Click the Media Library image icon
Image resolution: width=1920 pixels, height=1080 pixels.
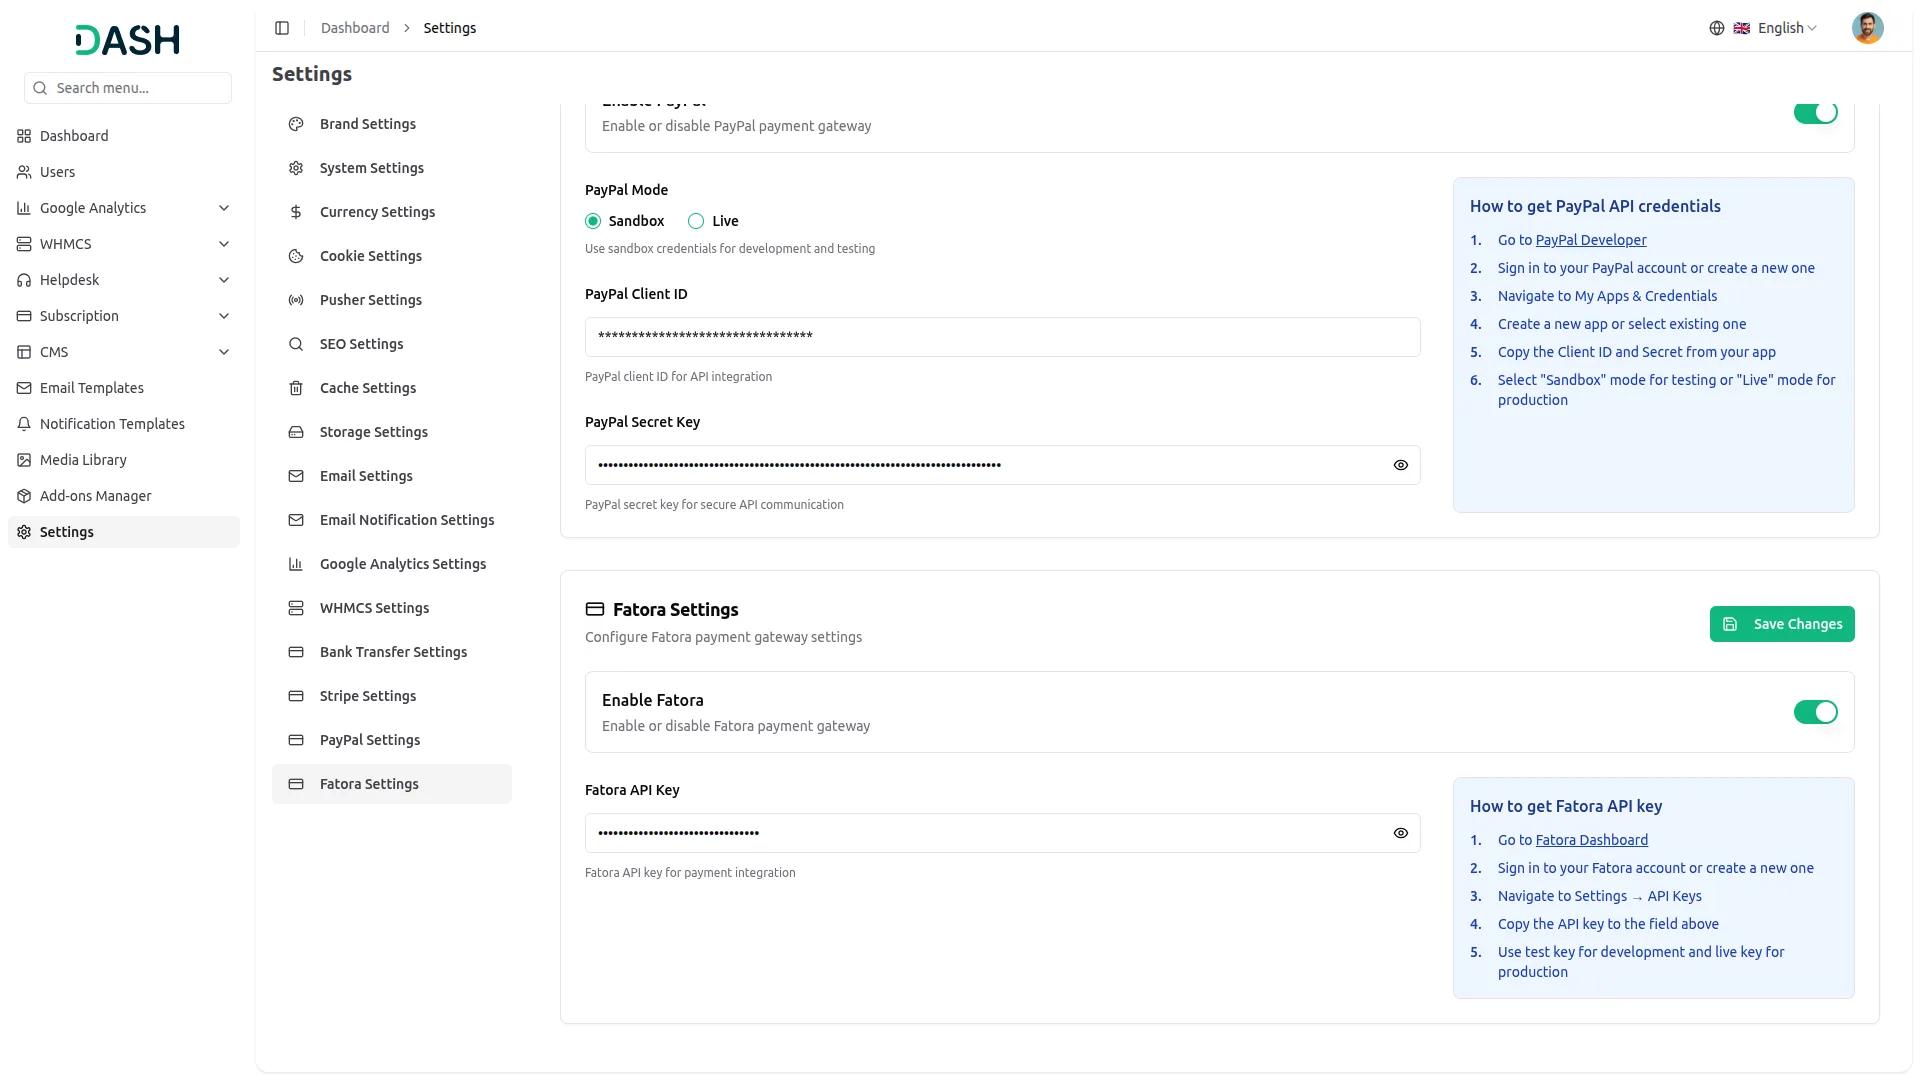coord(24,460)
